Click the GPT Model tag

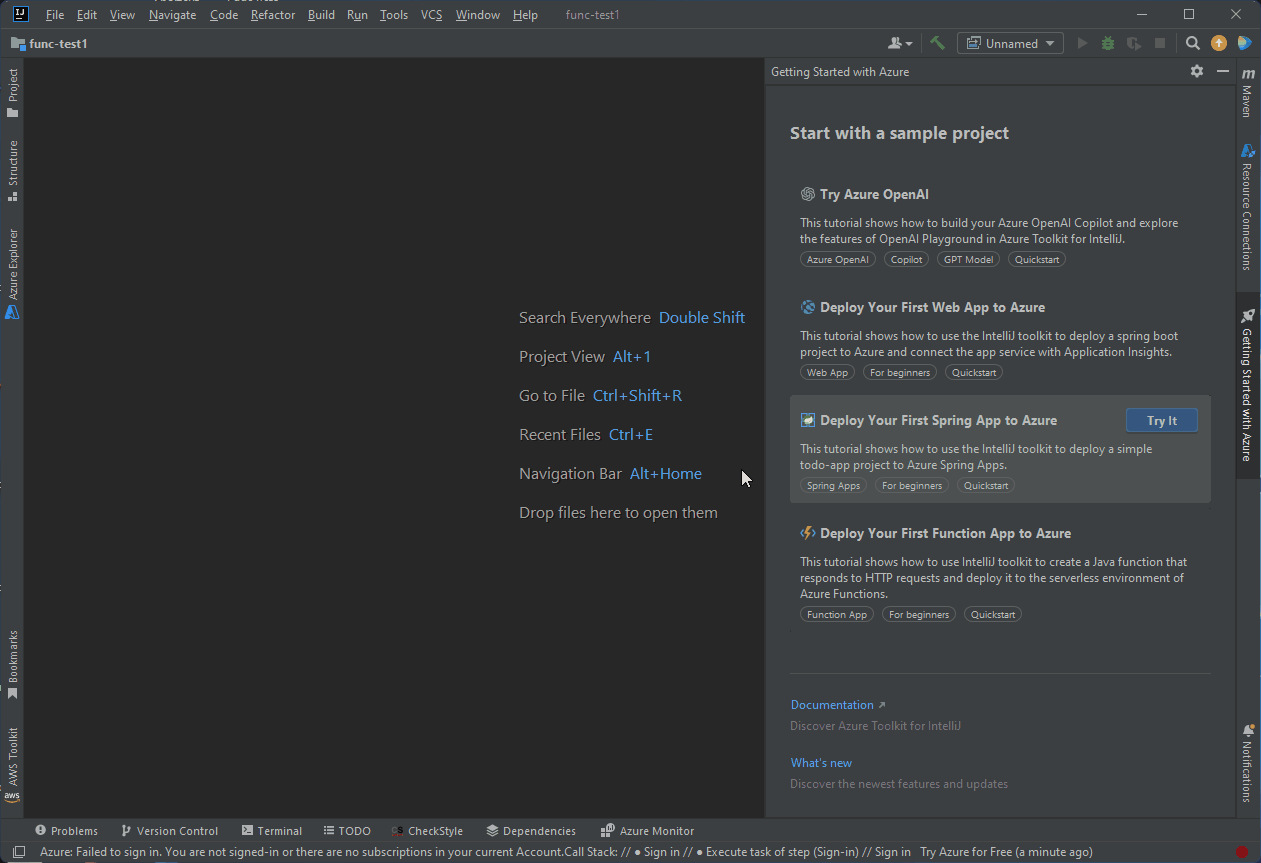[x=969, y=259]
